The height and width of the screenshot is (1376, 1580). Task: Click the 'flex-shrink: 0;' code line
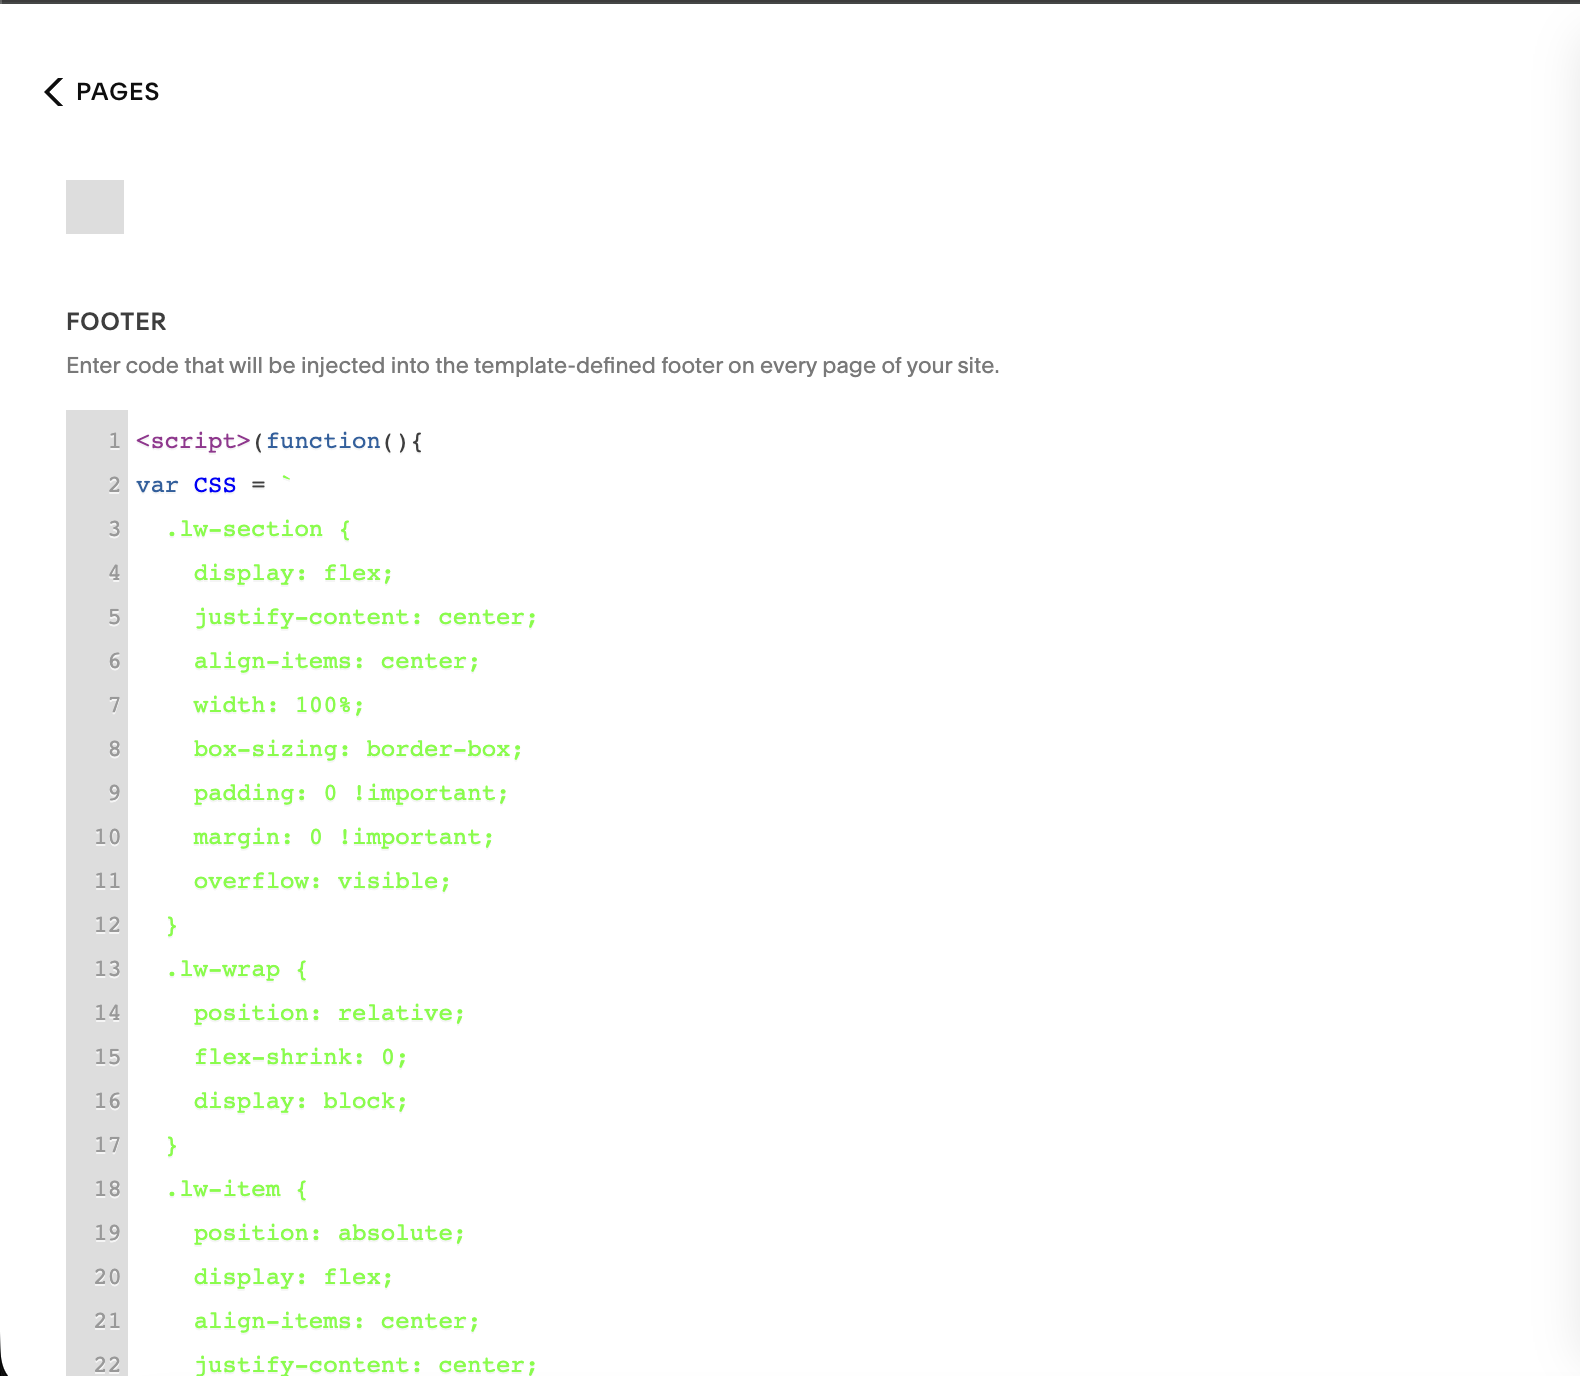[300, 1057]
